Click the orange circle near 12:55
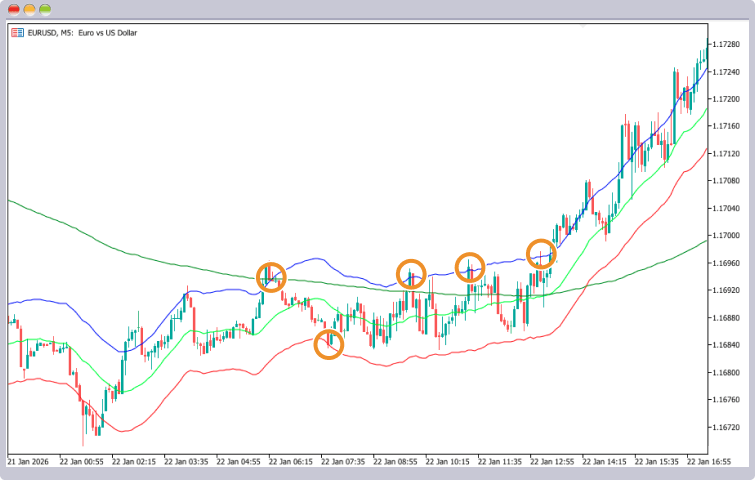Screen dimensions: 755x480 point(541,254)
